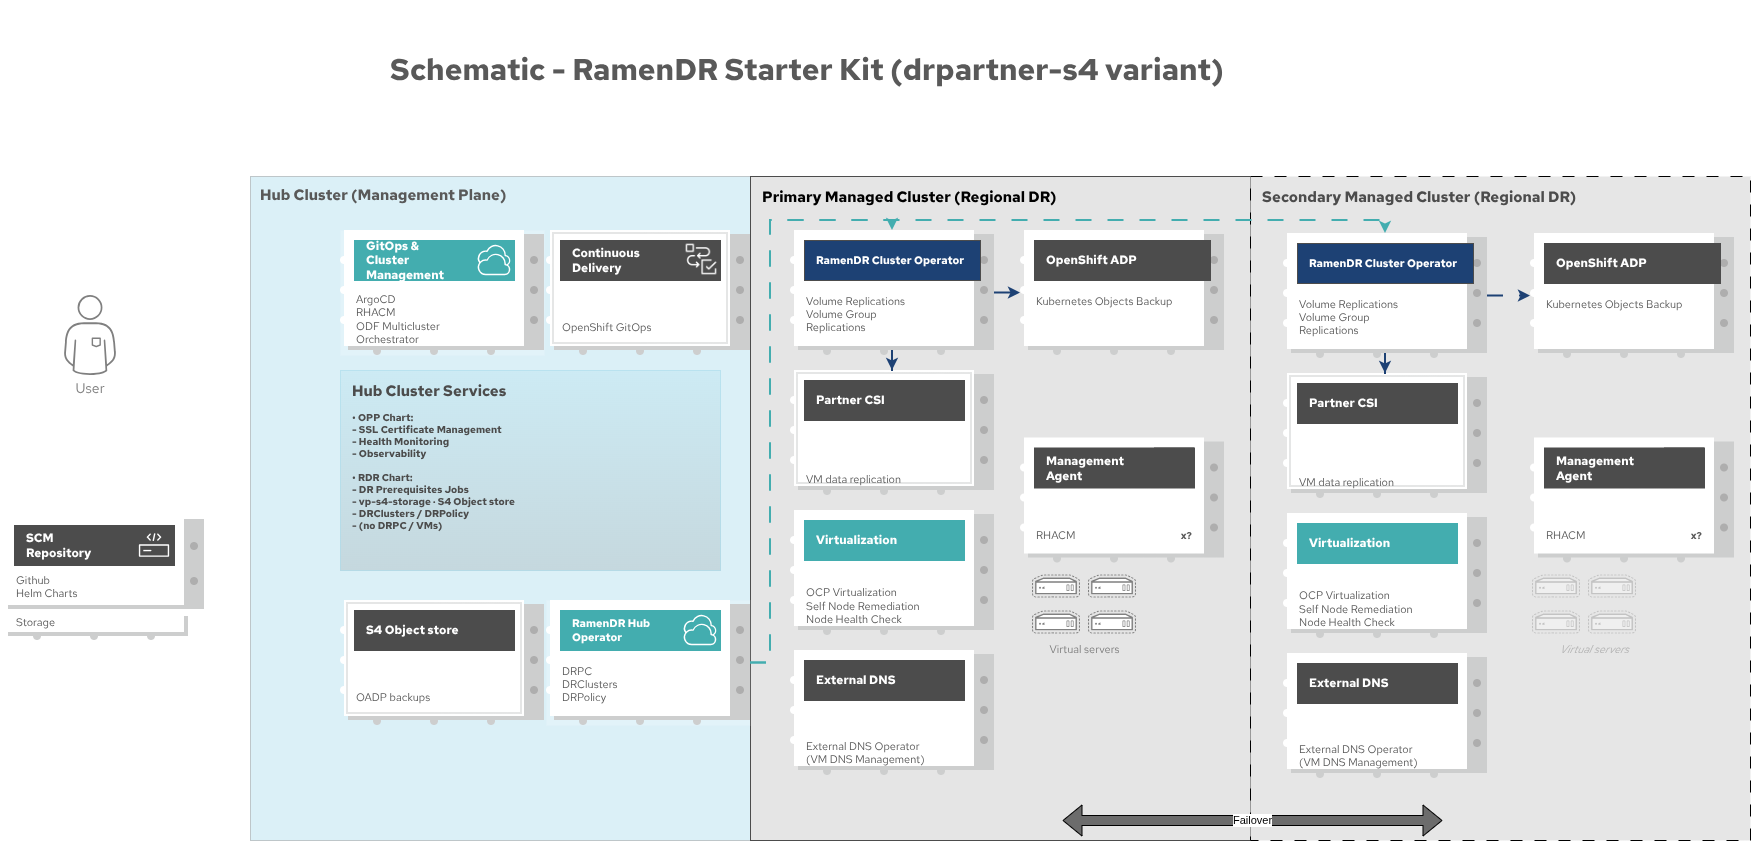Click Primary cluster 'RamenDR Cluster Operator' header
Image resolution: width=1753 pixels, height=843 pixels.
892,260
